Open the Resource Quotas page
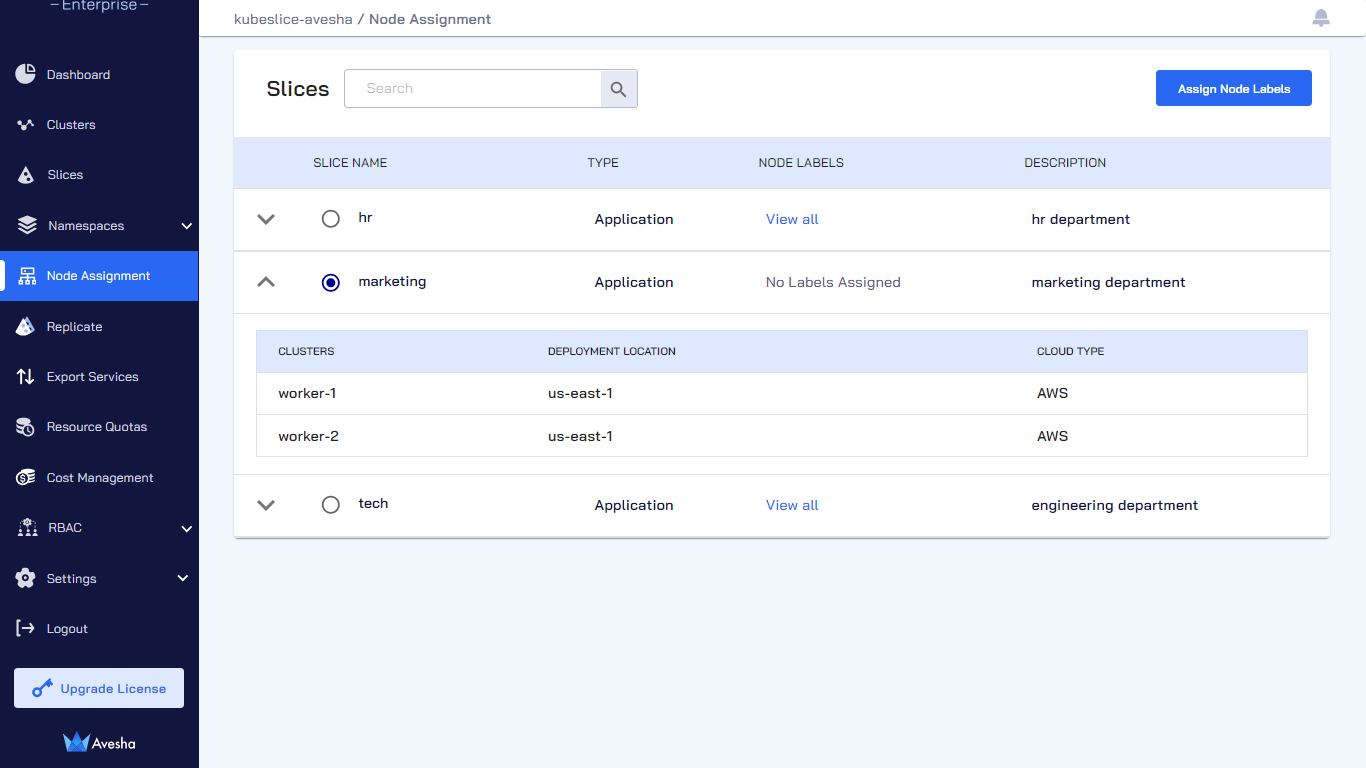Image resolution: width=1366 pixels, height=768 pixels. [x=97, y=427]
